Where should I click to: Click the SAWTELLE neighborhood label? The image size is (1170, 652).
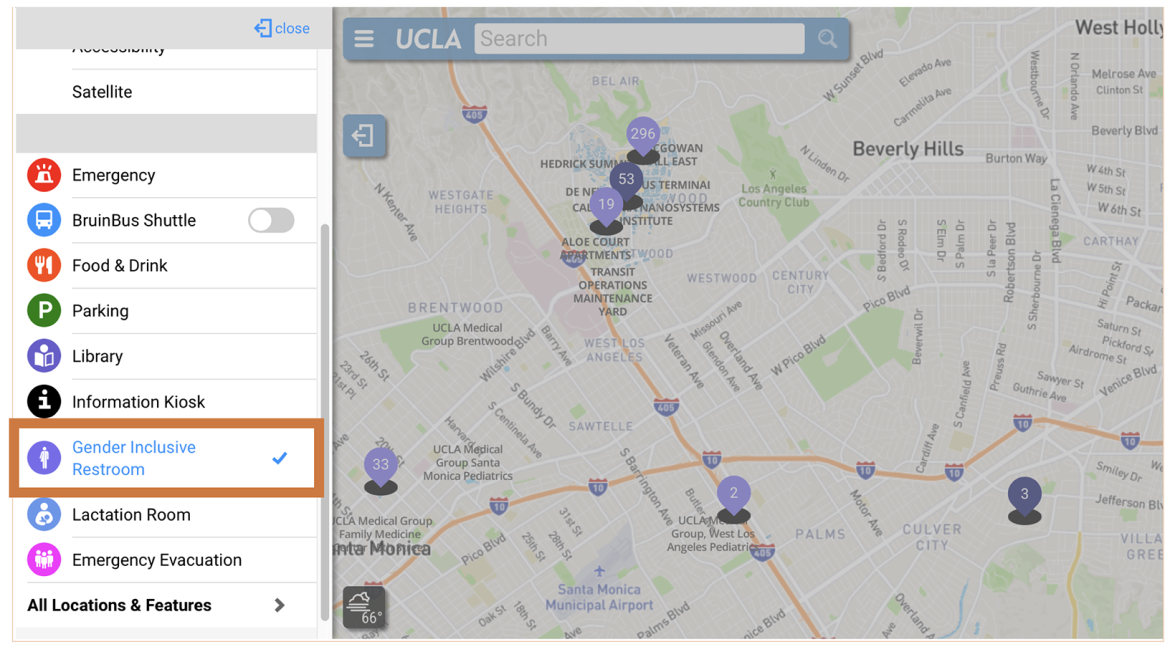(x=601, y=427)
